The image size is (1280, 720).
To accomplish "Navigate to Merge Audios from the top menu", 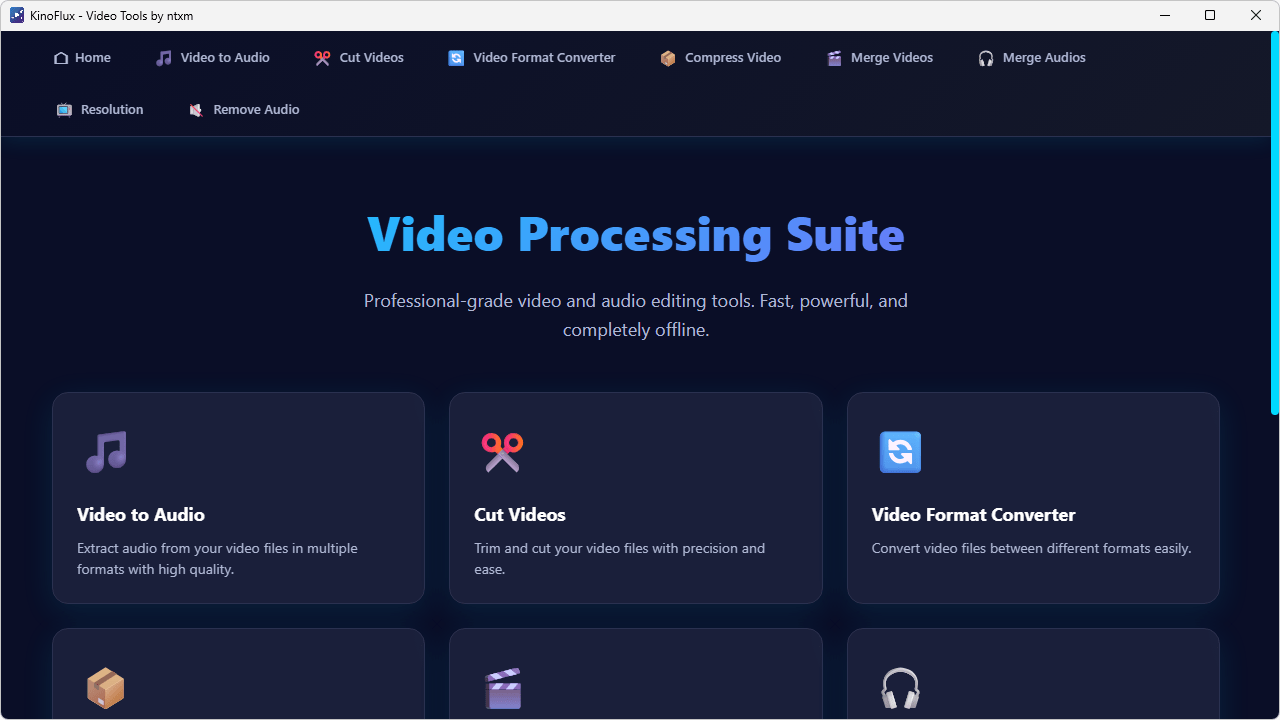I will point(1031,57).
